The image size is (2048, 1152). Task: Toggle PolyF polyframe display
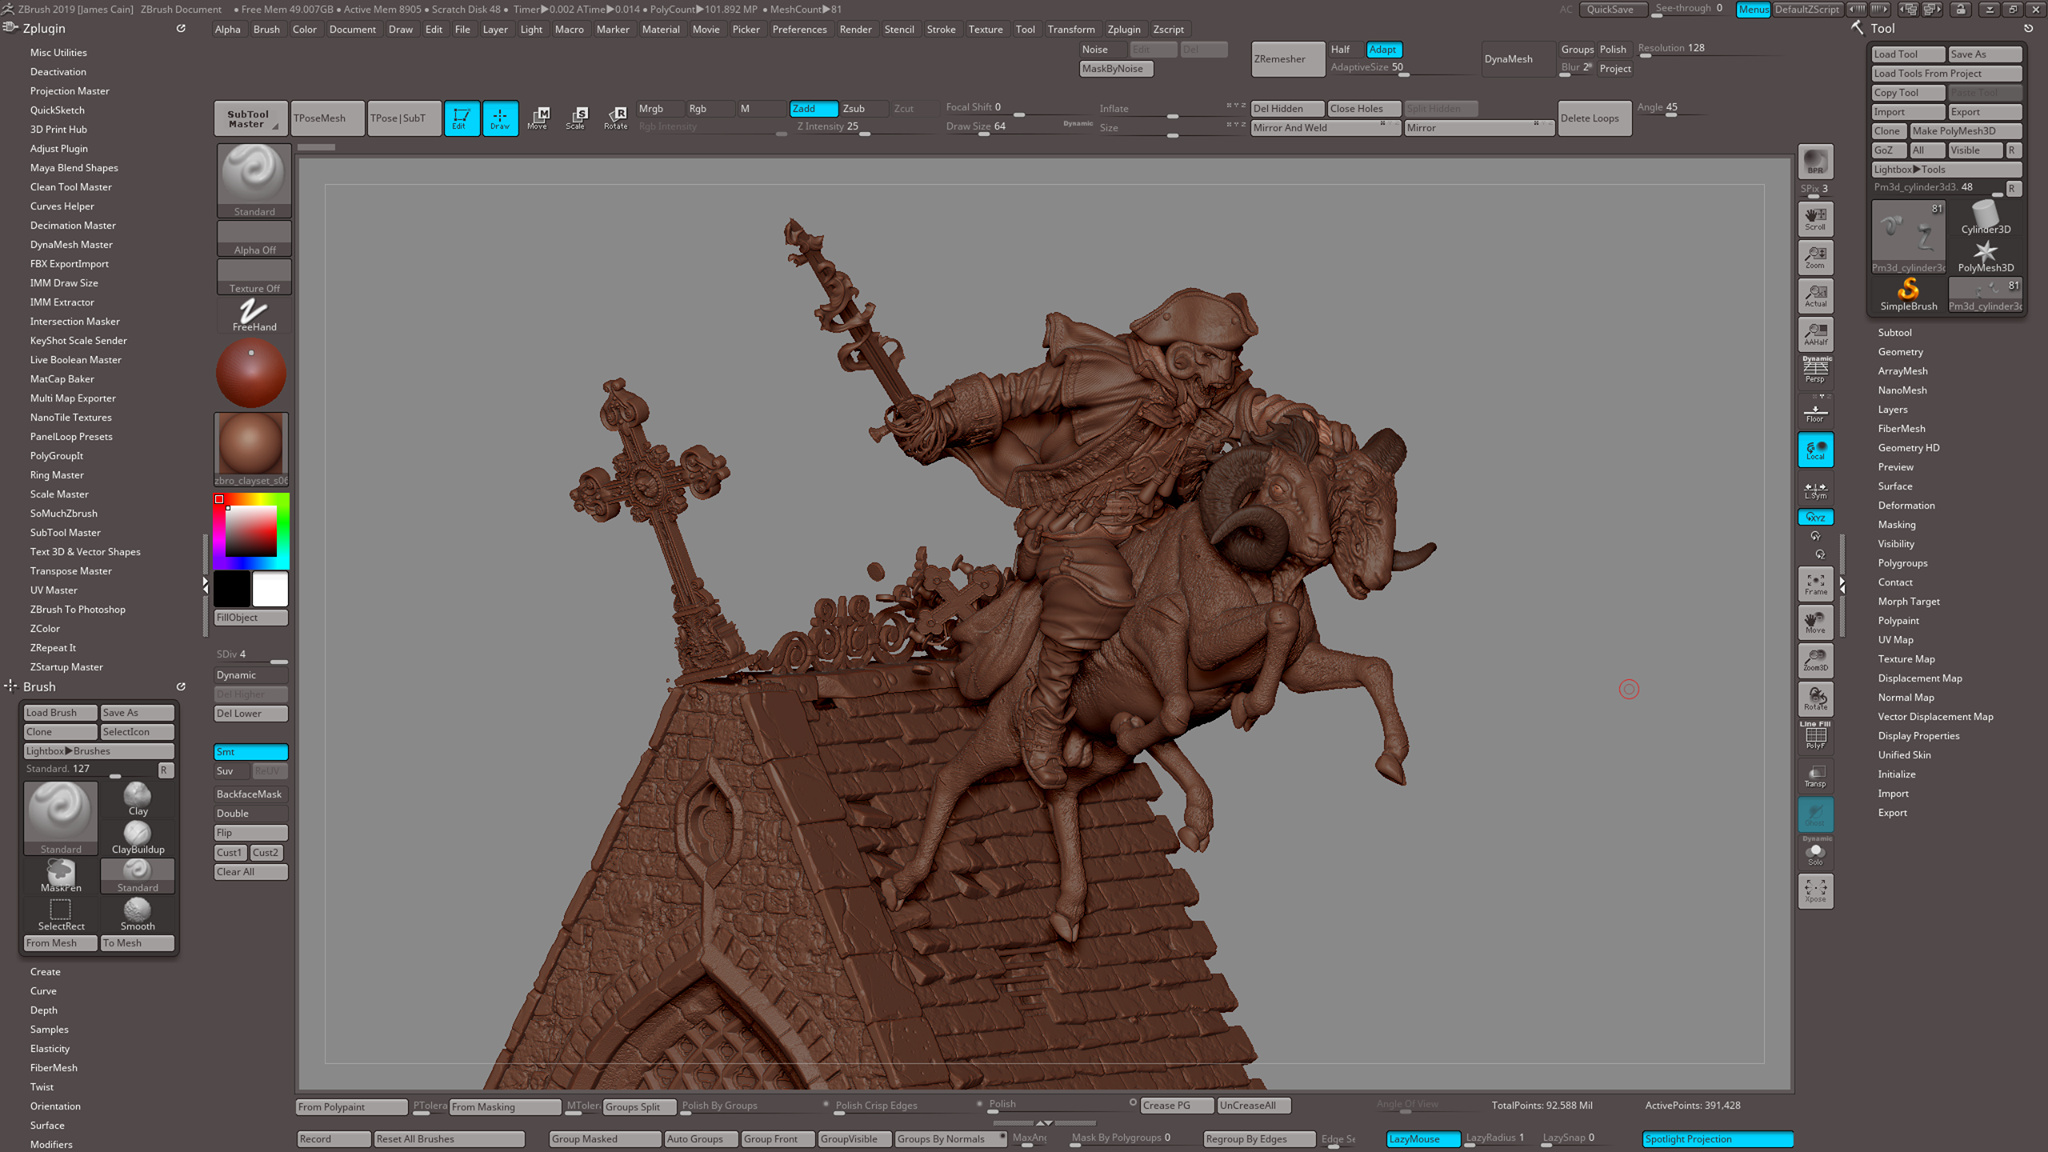pyautogui.click(x=1815, y=737)
